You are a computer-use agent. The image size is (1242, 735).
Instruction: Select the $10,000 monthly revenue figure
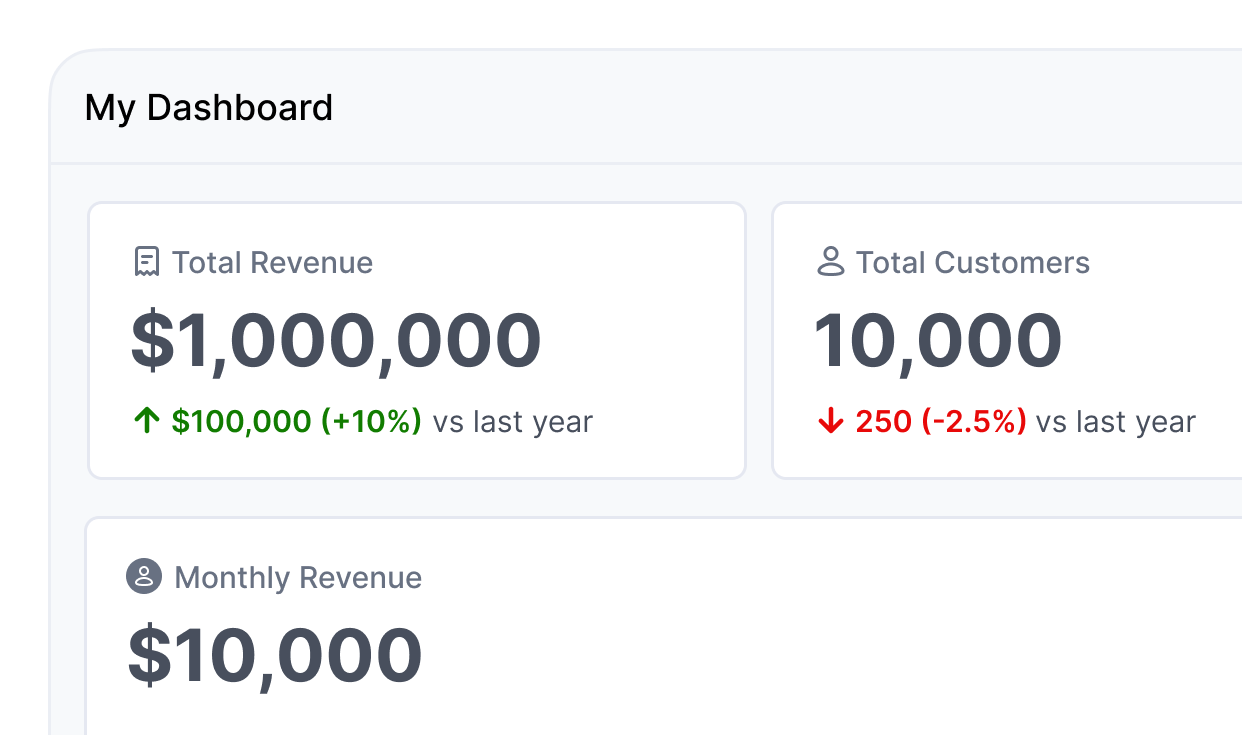(275, 656)
